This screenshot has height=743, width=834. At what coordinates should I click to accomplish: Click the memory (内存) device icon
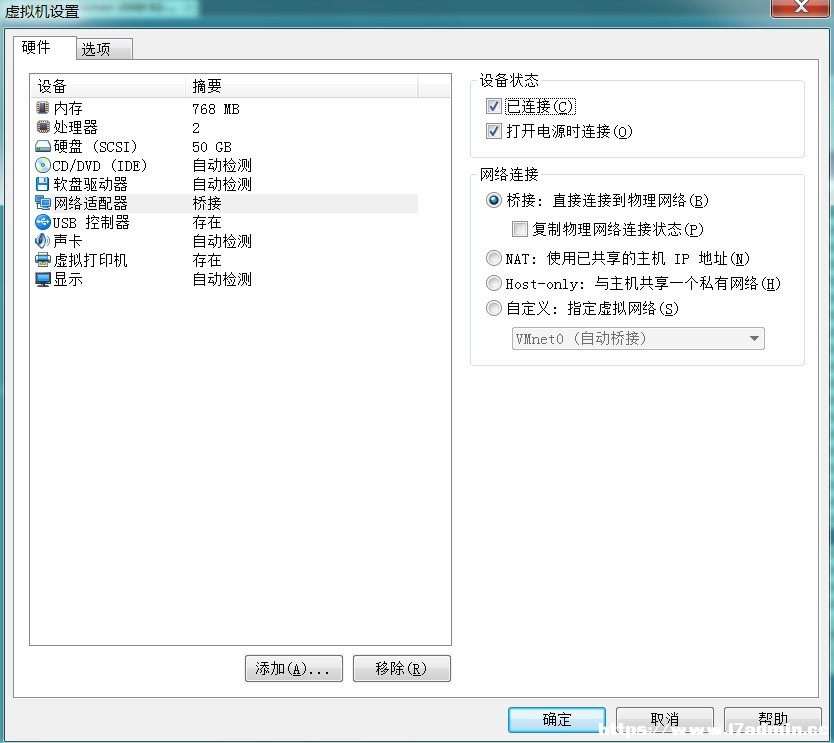point(43,108)
